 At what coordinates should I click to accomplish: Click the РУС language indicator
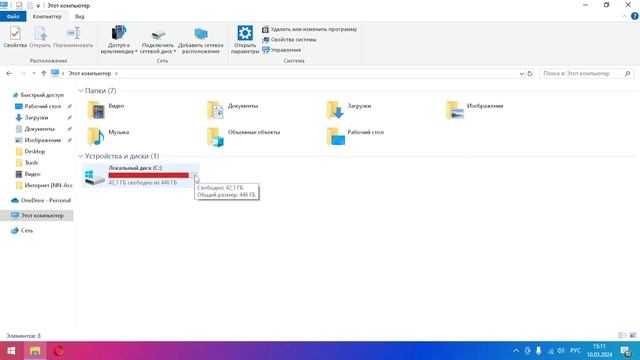pos(575,351)
